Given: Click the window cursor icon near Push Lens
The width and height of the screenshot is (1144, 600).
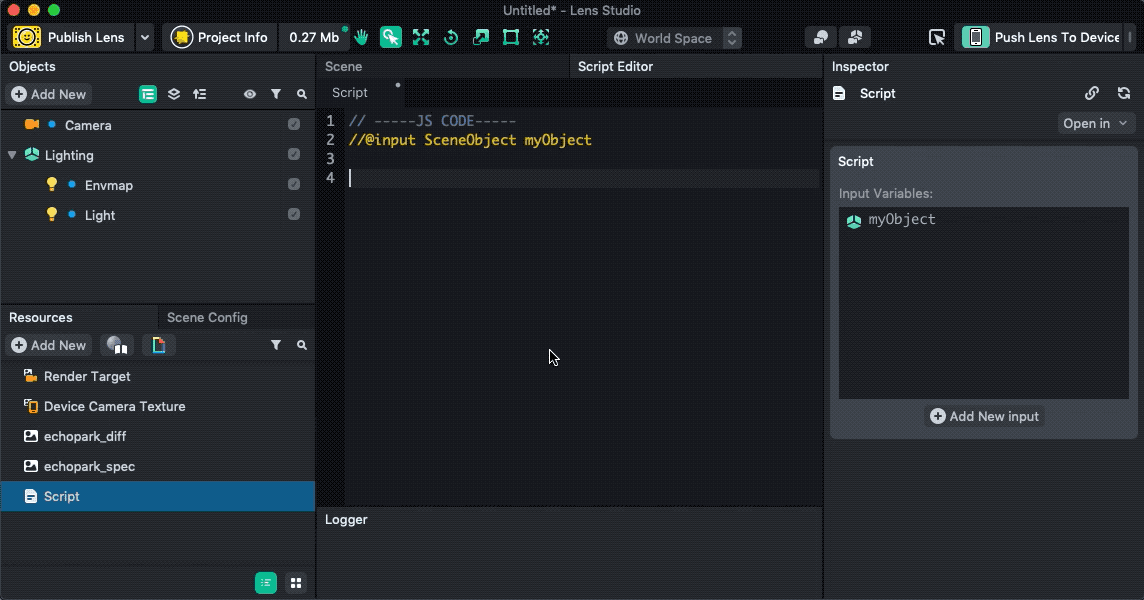Looking at the screenshot, I should tap(937, 37).
